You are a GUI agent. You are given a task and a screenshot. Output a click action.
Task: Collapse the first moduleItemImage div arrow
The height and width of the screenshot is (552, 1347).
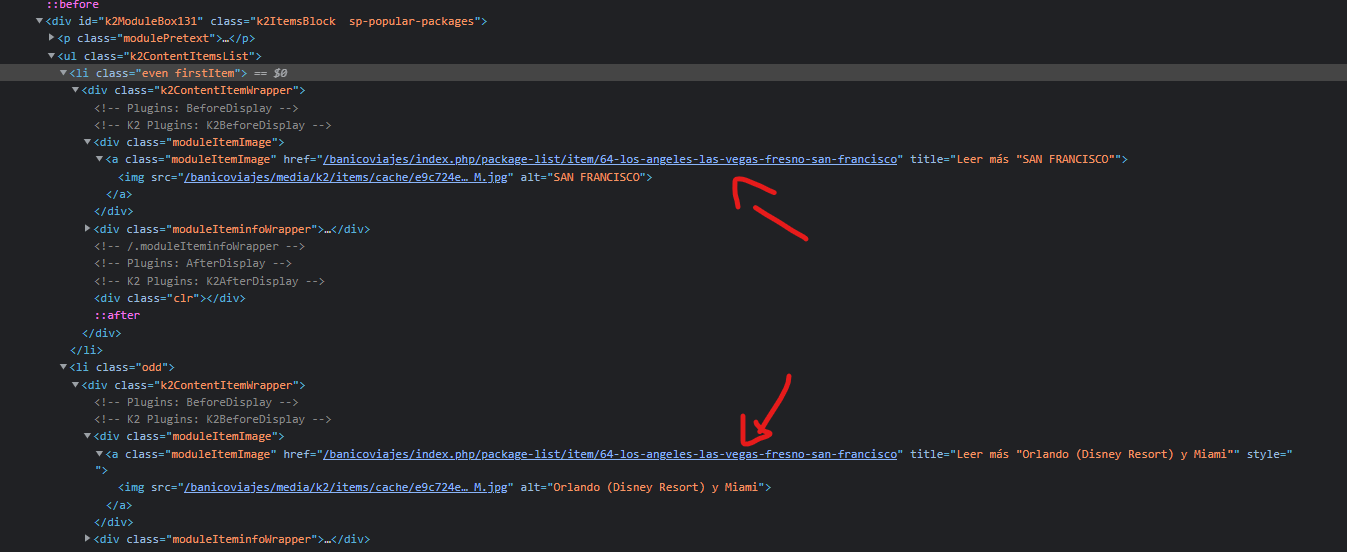(88, 142)
